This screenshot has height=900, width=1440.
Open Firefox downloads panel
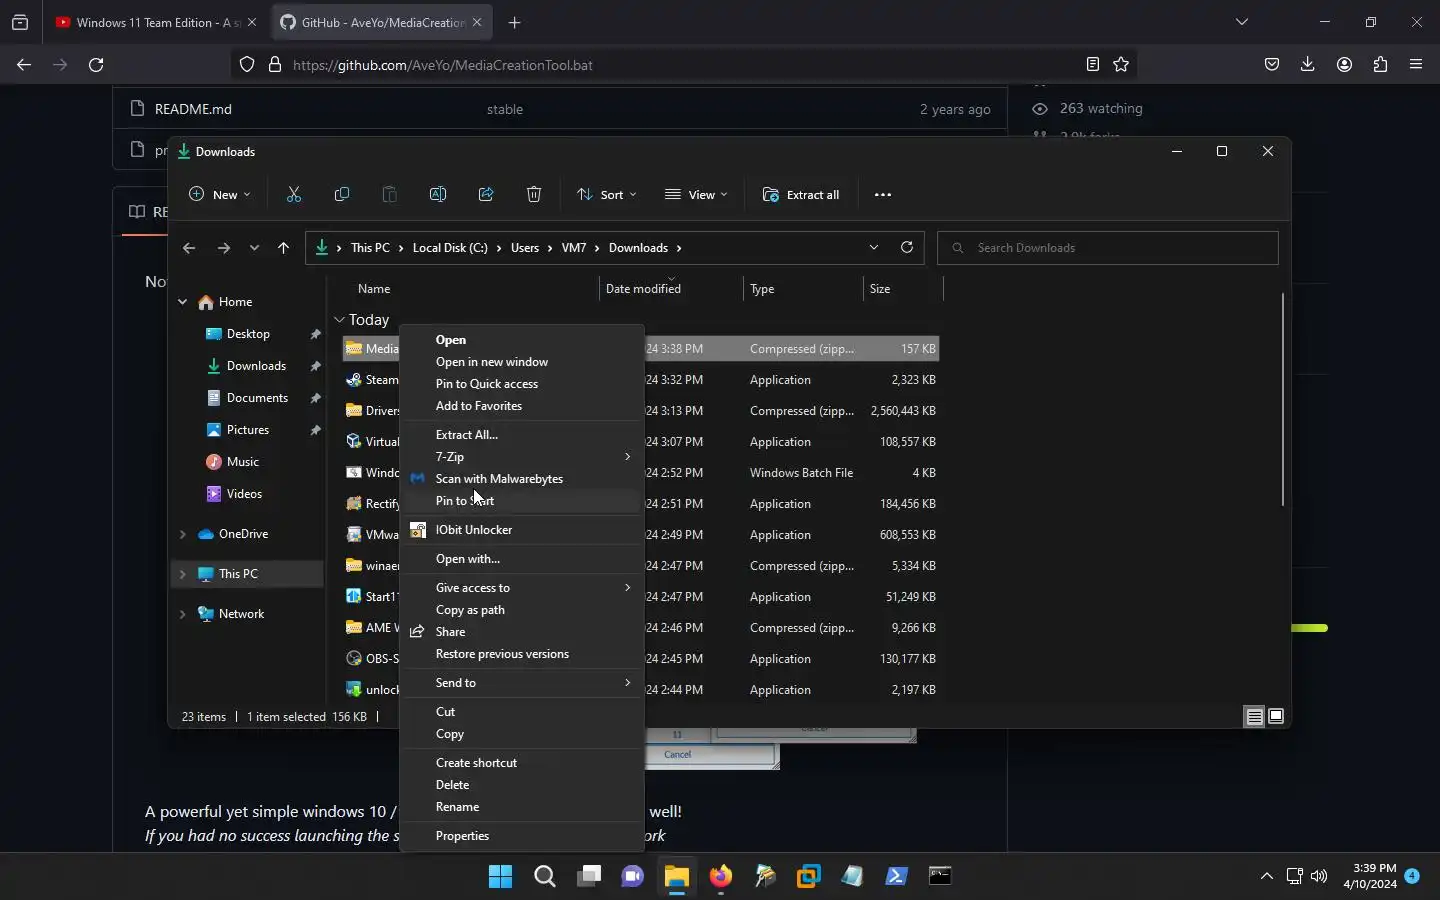coord(1308,65)
